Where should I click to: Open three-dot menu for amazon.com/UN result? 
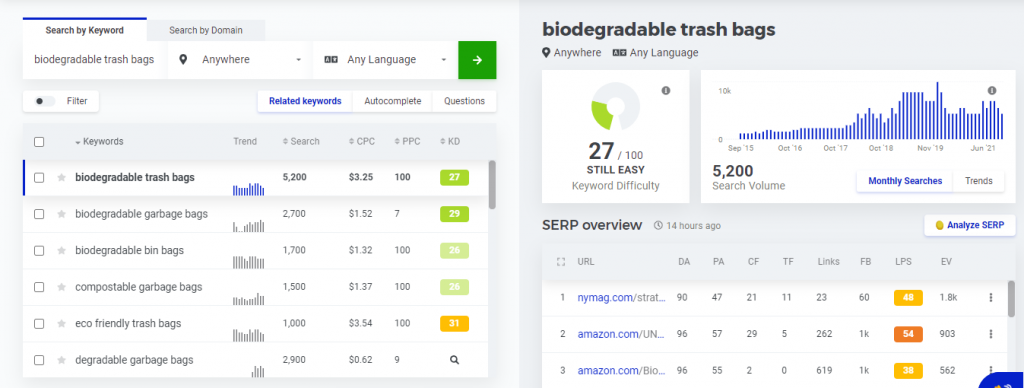point(991,334)
